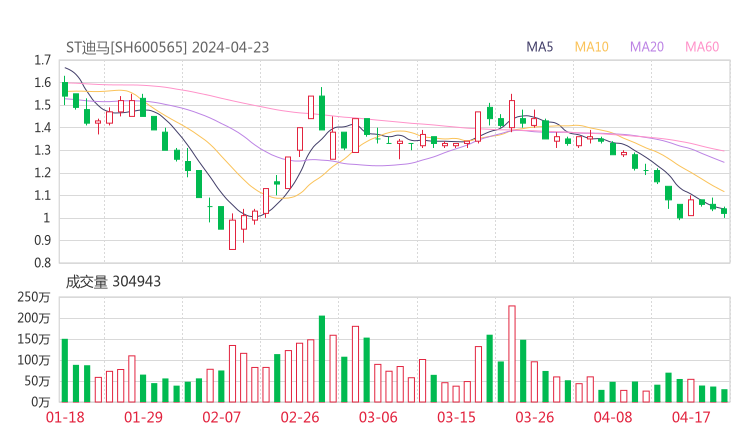The image size is (740, 440).
Task: Select the 04-08 date axis label
Action: [613, 417]
